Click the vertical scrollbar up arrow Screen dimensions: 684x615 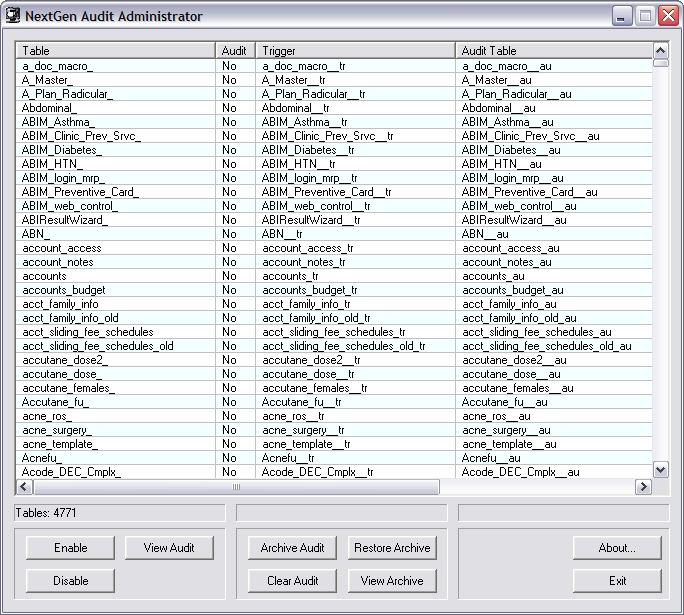660,51
